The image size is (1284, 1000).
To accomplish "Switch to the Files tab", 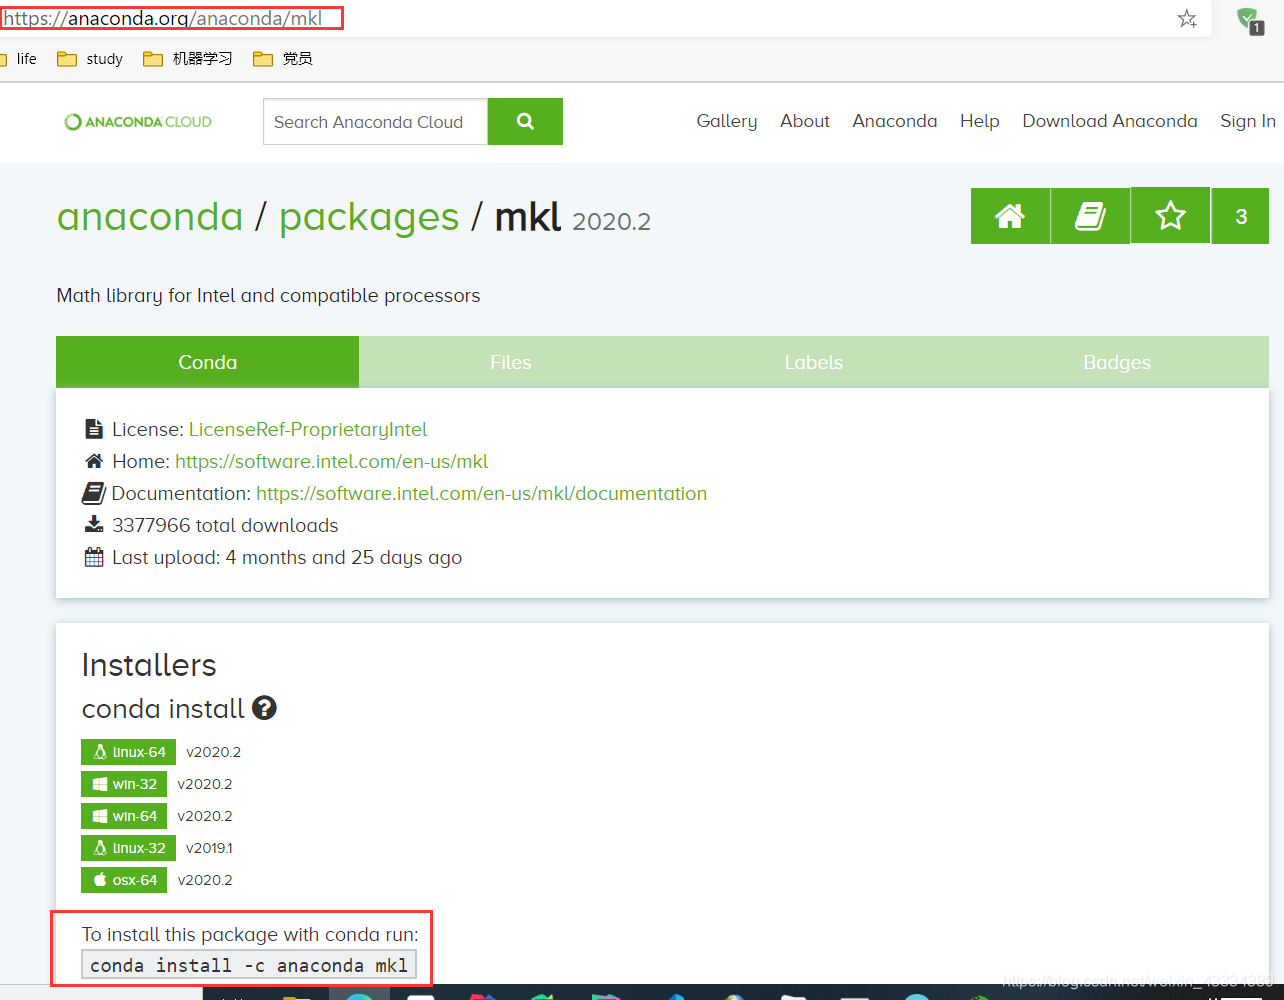I will pyautogui.click(x=511, y=362).
